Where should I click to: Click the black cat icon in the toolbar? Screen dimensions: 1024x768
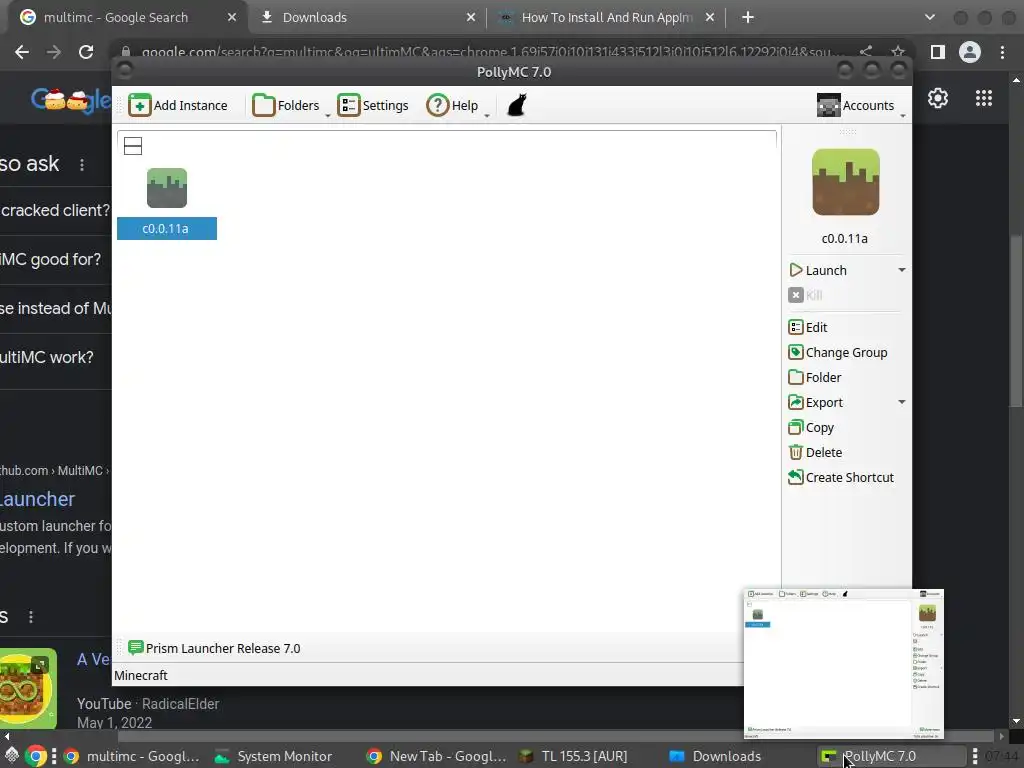click(517, 105)
